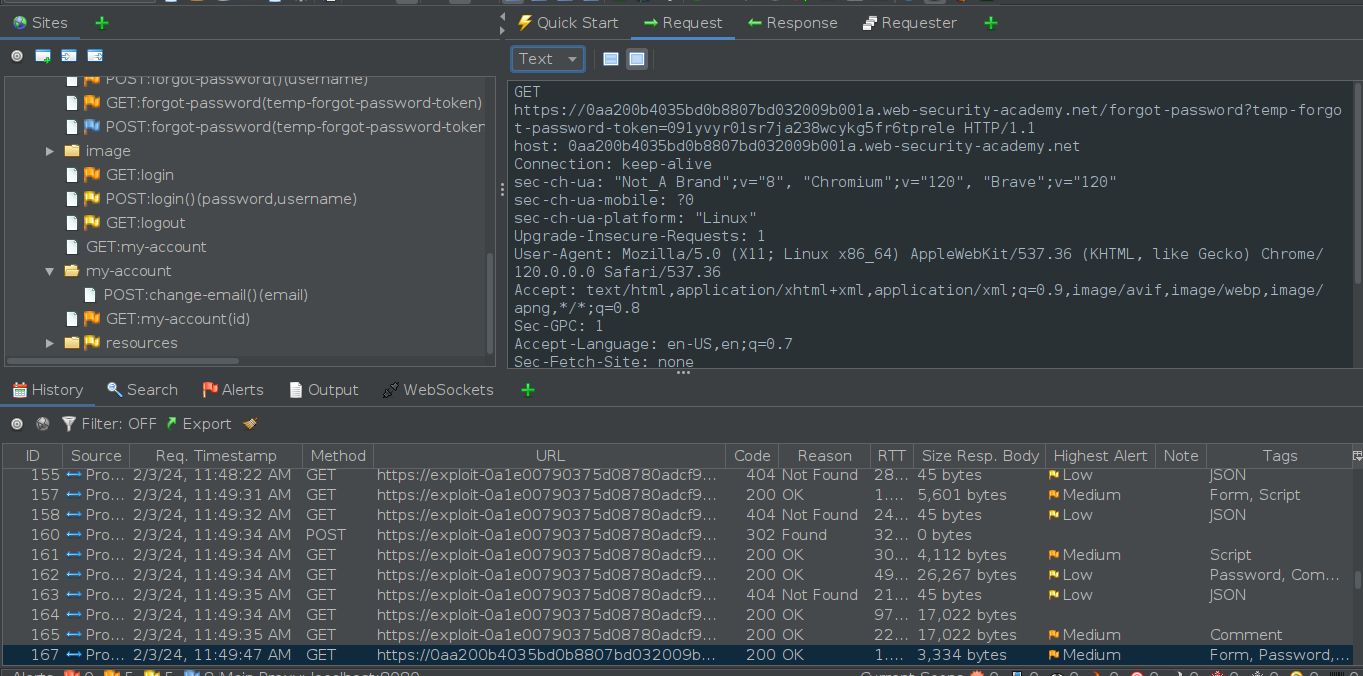Click the broom icon to clear history
Viewport: 1363px width, 676px height.
(250, 424)
